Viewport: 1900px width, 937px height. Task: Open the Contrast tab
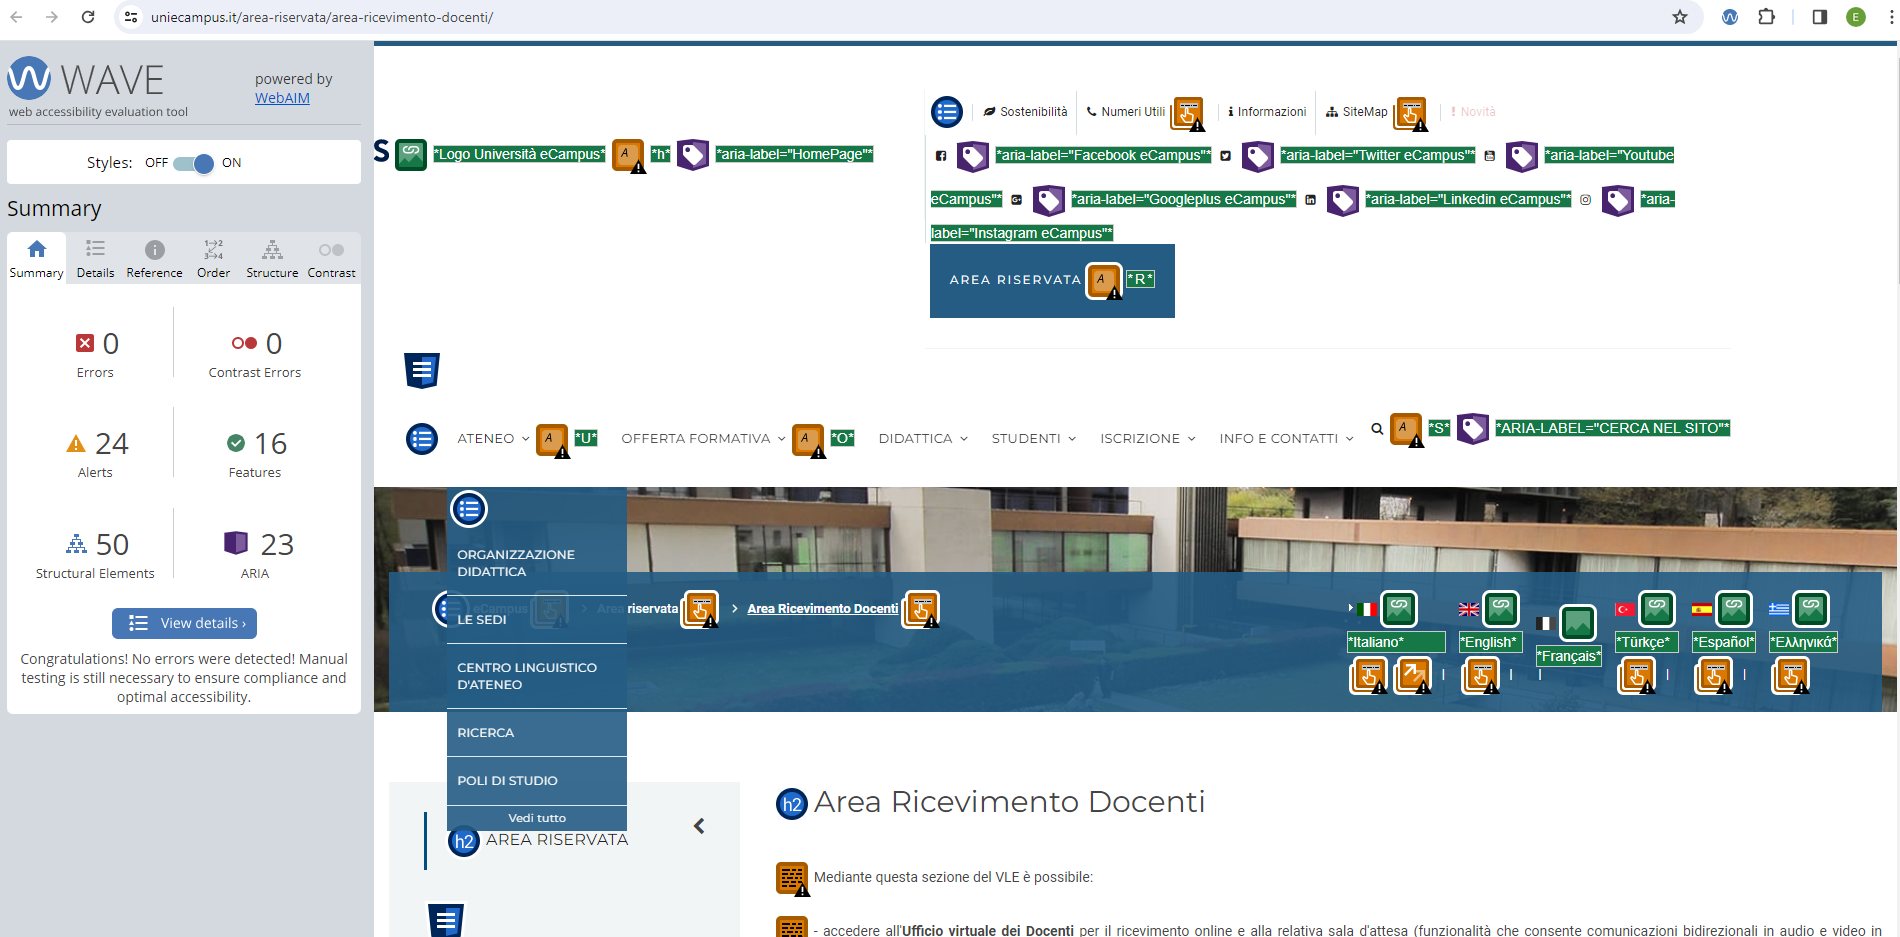tap(331, 259)
